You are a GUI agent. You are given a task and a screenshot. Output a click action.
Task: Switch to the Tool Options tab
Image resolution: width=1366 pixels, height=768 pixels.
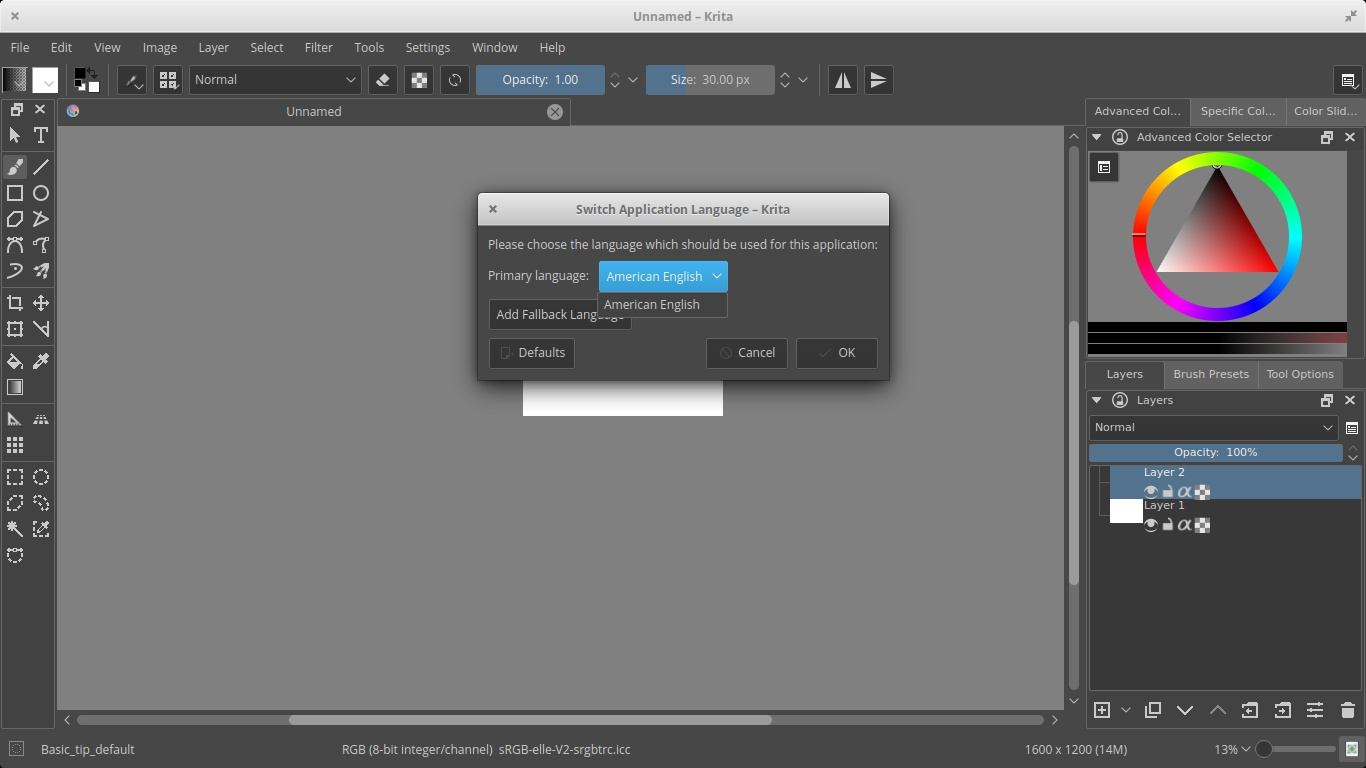[1299, 374]
